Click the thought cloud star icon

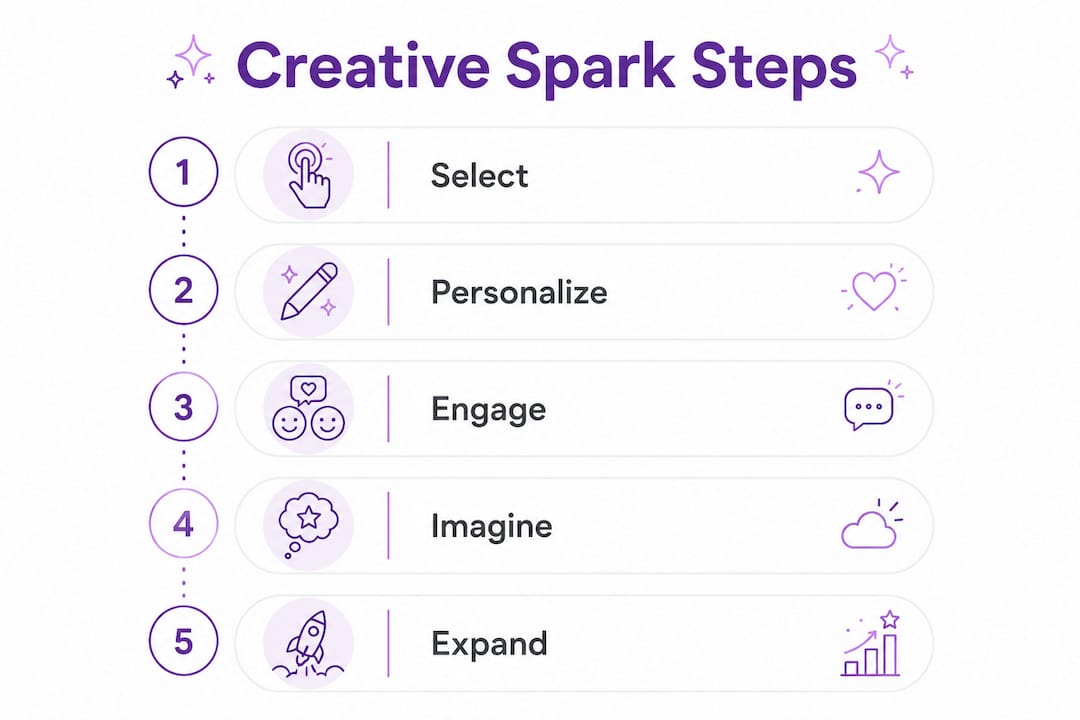click(x=308, y=525)
